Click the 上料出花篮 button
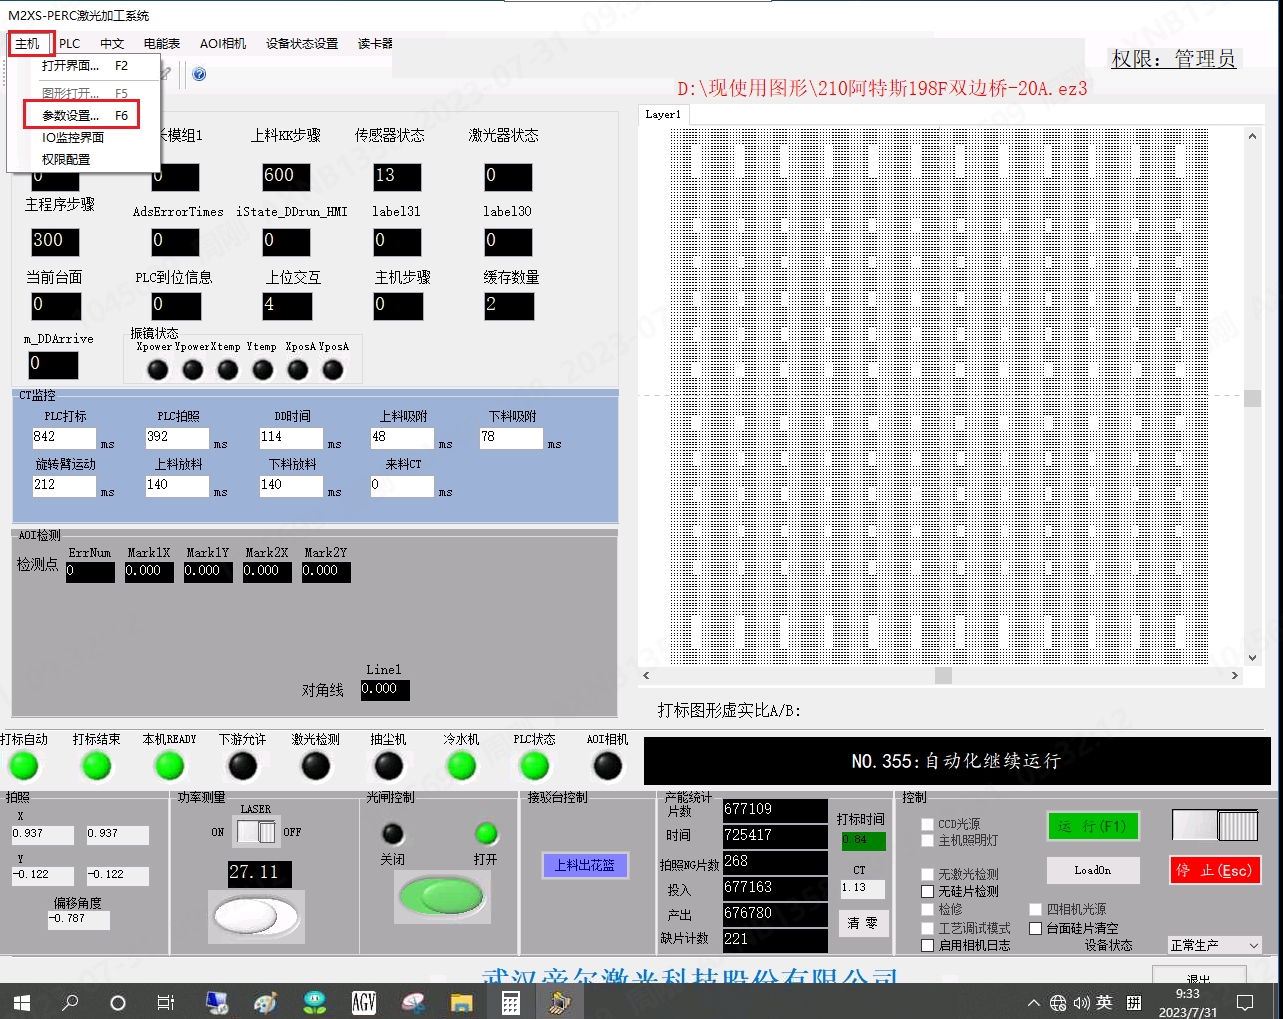This screenshot has width=1283, height=1019. [x=585, y=866]
